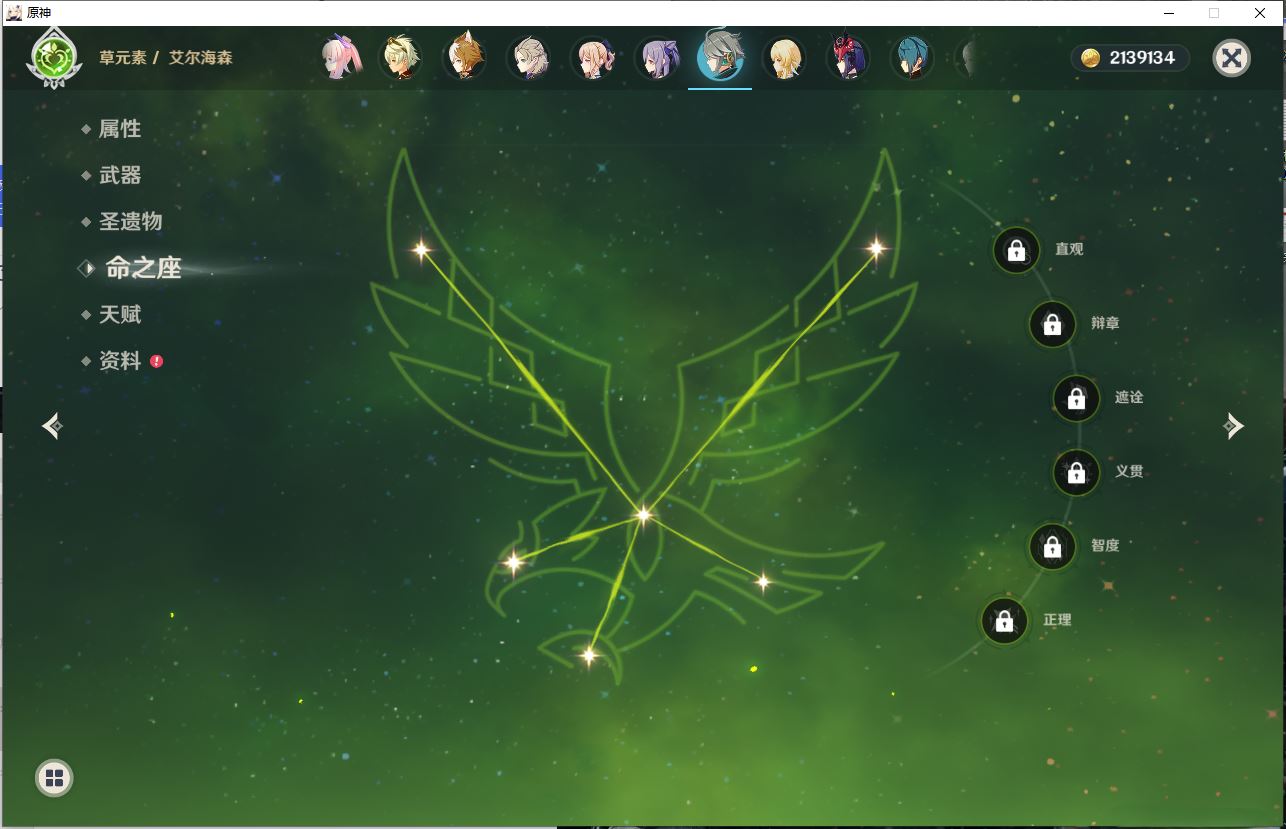Open the 属性 attributes tab

119,129
